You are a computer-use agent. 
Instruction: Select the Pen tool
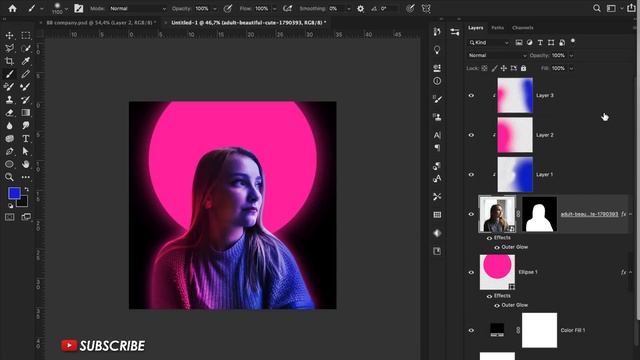click(9, 151)
